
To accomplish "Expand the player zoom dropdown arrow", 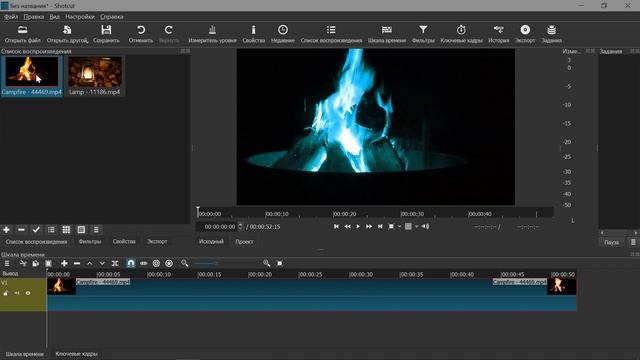I will coord(399,227).
